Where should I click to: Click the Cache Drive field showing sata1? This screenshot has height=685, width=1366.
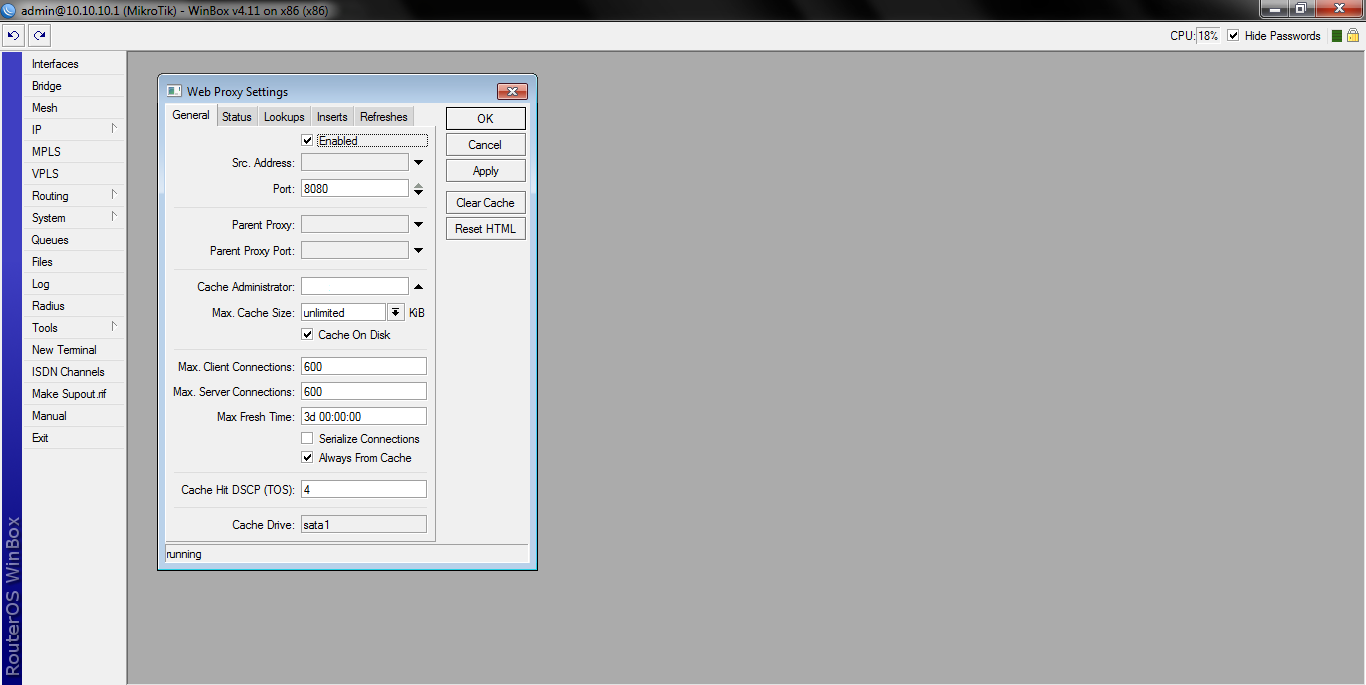tap(364, 525)
